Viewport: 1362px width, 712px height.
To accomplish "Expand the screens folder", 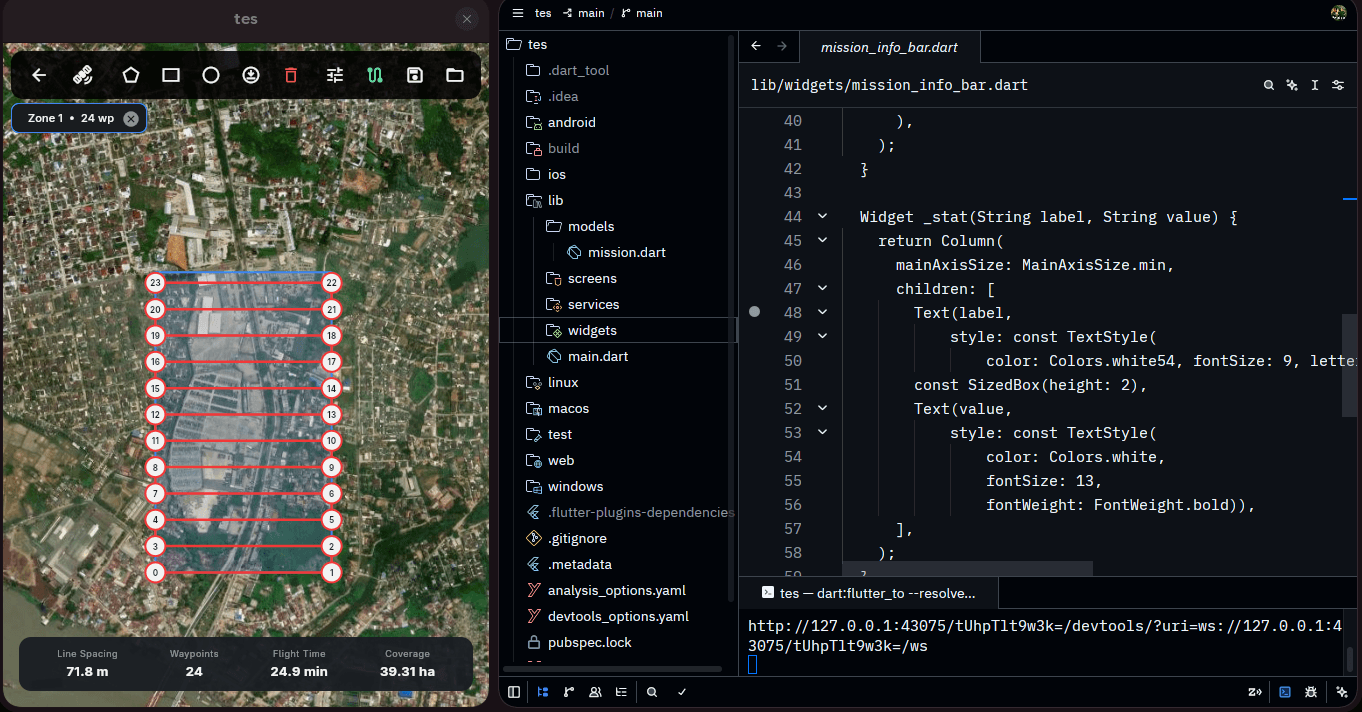I will pyautogui.click(x=617, y=278).
